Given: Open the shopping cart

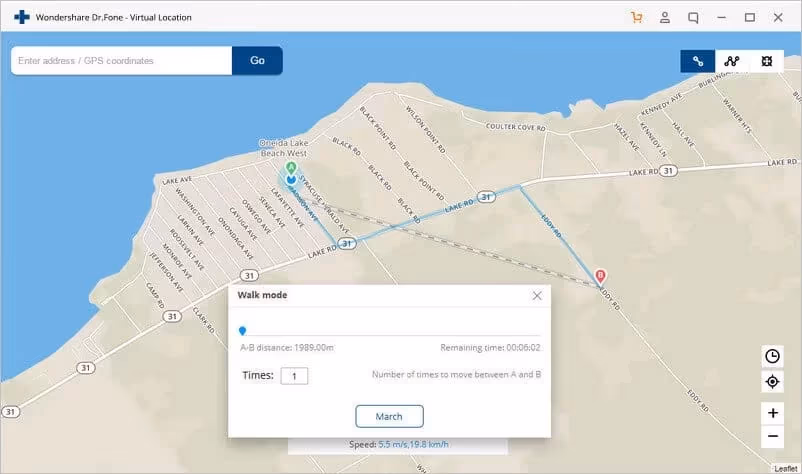Looking at the screenshot, I should (636, 17).
